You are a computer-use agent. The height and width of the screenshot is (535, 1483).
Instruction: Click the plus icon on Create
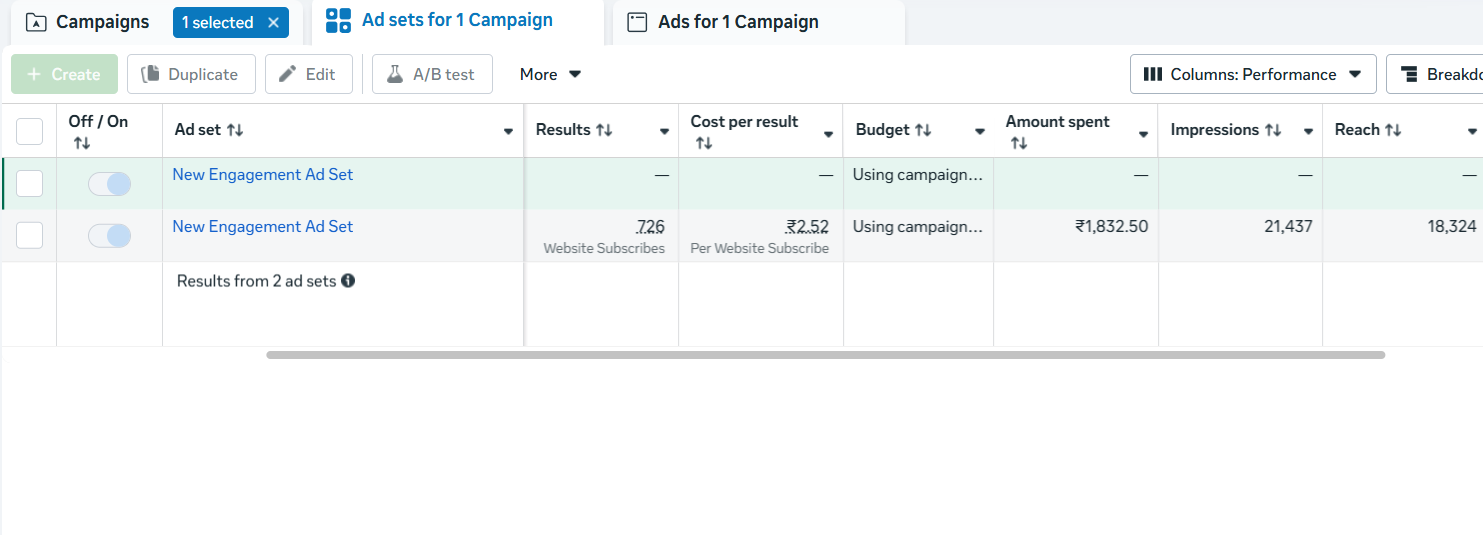tap(34, 74)
